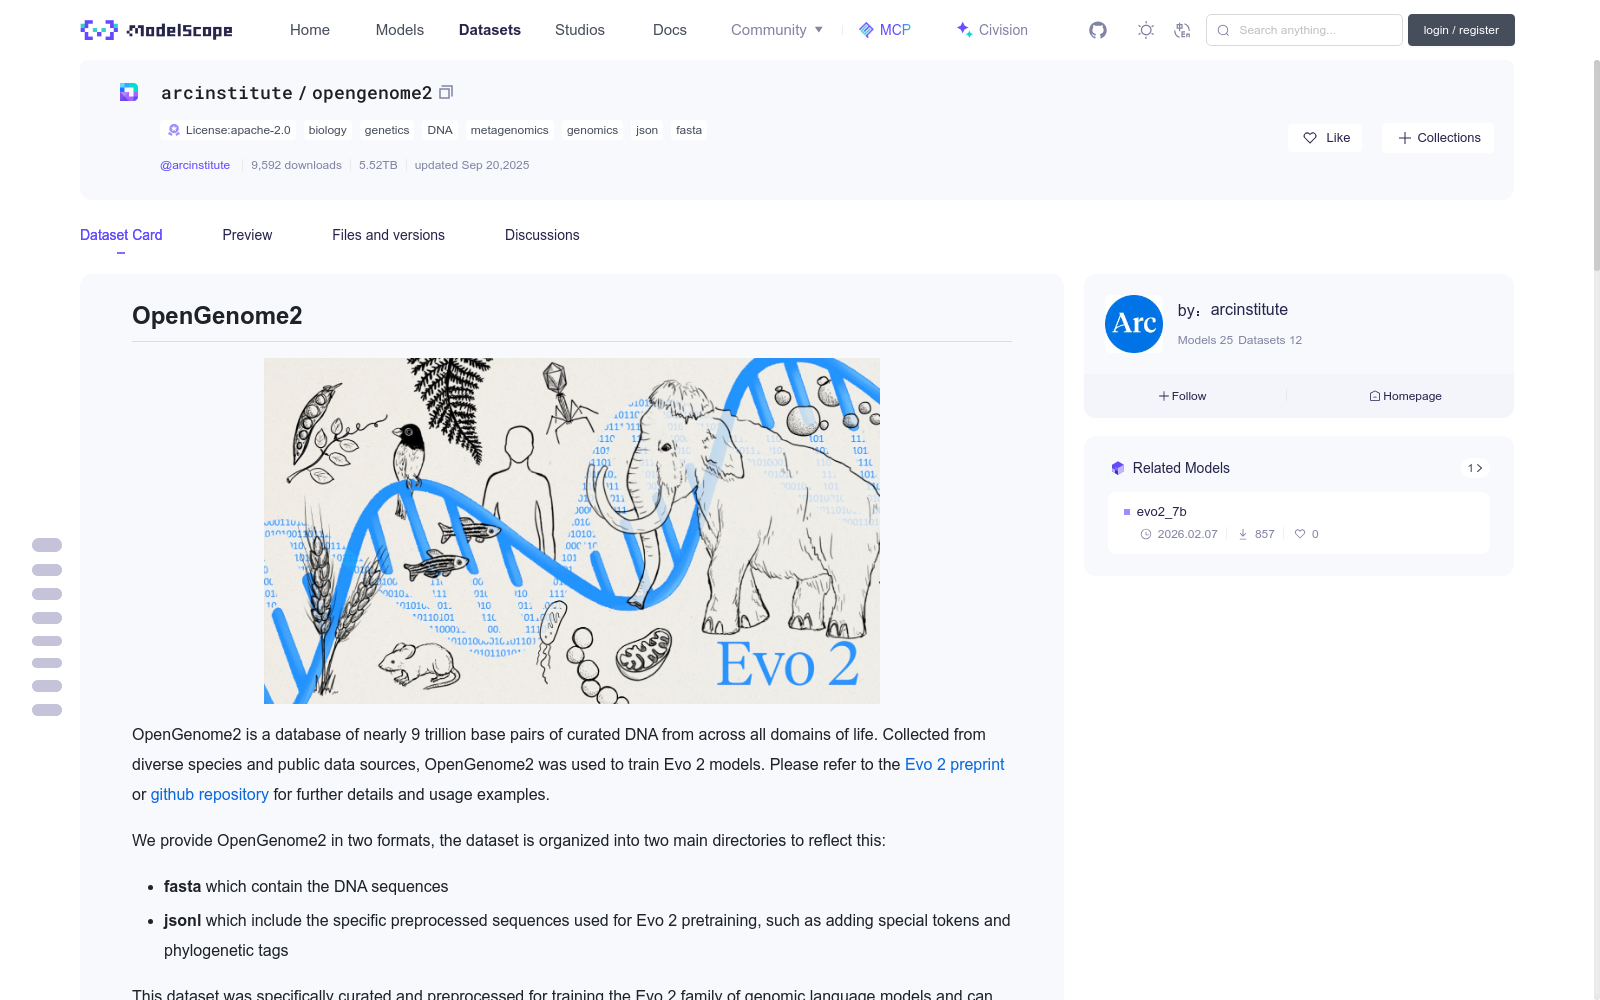1600x1000 pixels.
Task: Open the Models menu item
Action: pyautogui.click(x=400, y=30)
